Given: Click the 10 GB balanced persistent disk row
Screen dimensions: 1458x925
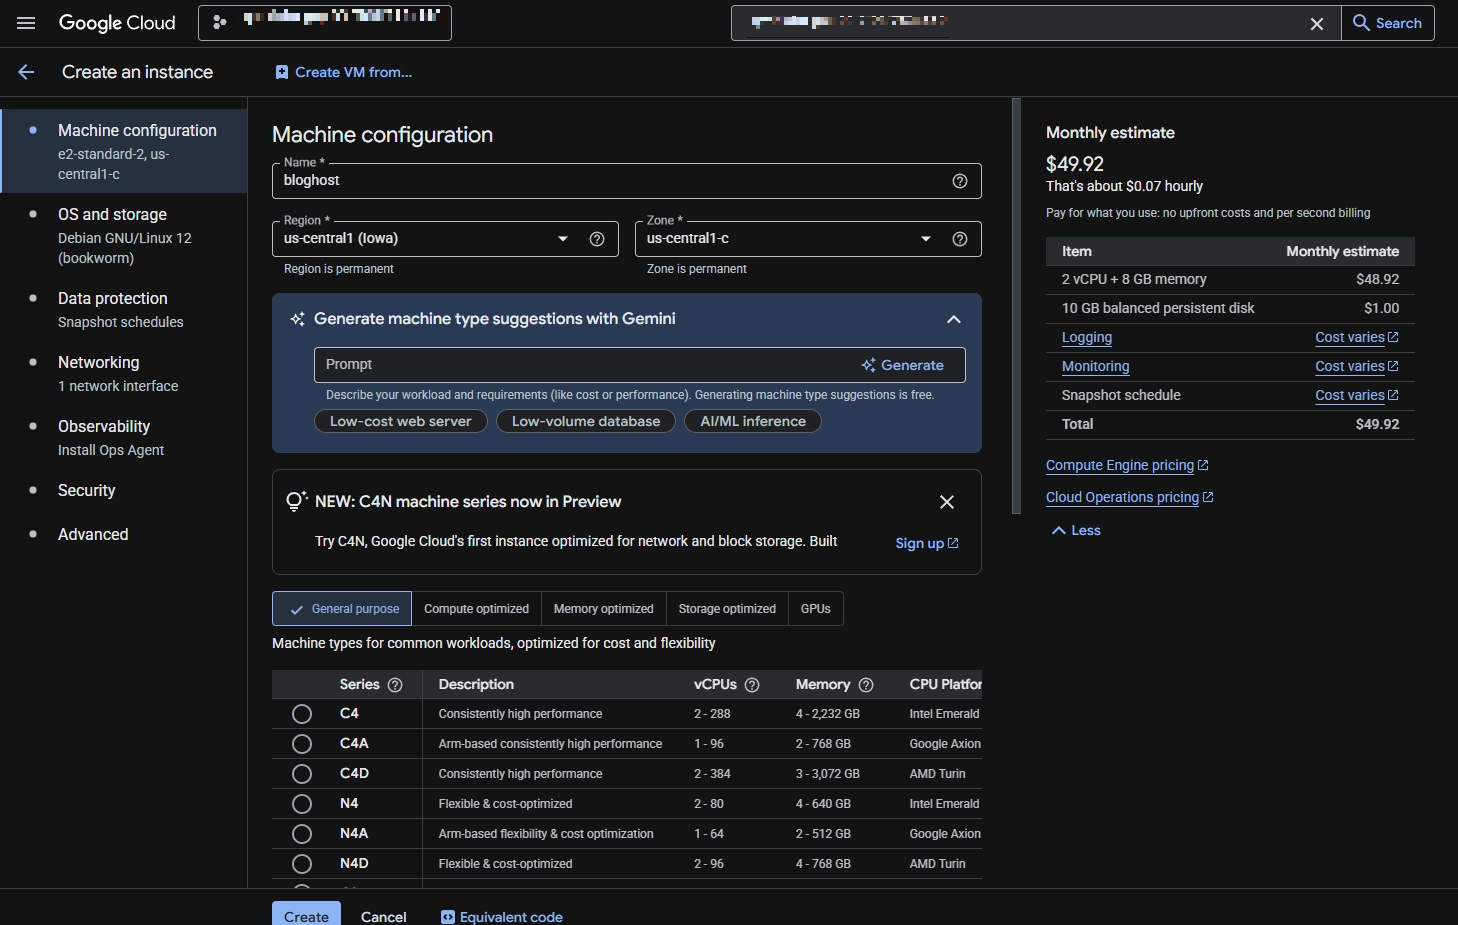Looking at the screenshot, I should (1230, 309).
